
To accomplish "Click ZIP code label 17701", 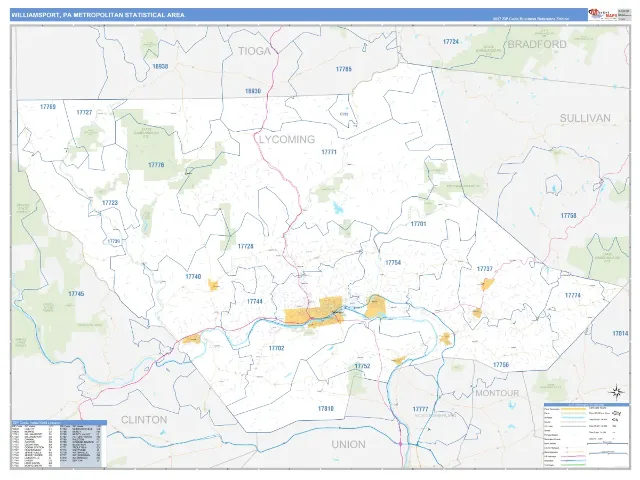I will coord(418,224).
